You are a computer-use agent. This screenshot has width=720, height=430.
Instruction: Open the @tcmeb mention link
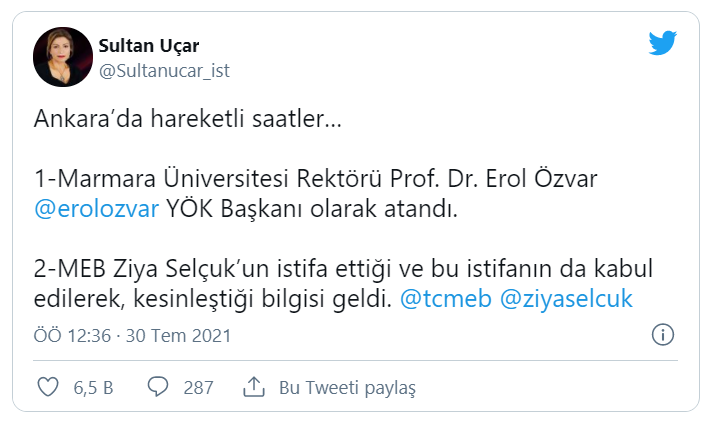click(x=445, y=299)
